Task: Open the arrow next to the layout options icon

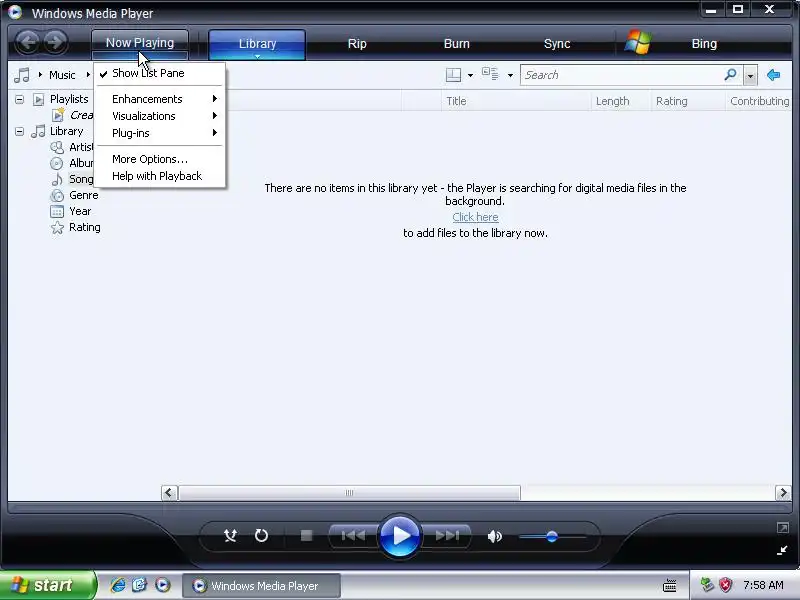Action: coord(470,76)
